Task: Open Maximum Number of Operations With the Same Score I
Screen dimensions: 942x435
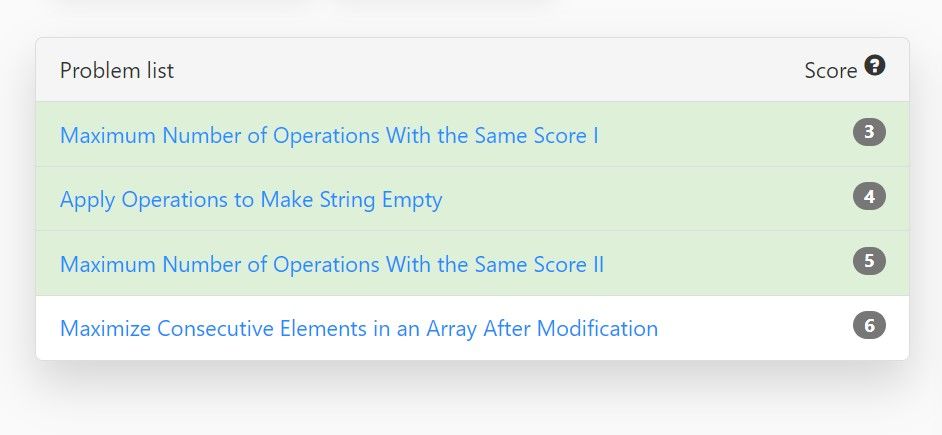Action: coord(329,135)
